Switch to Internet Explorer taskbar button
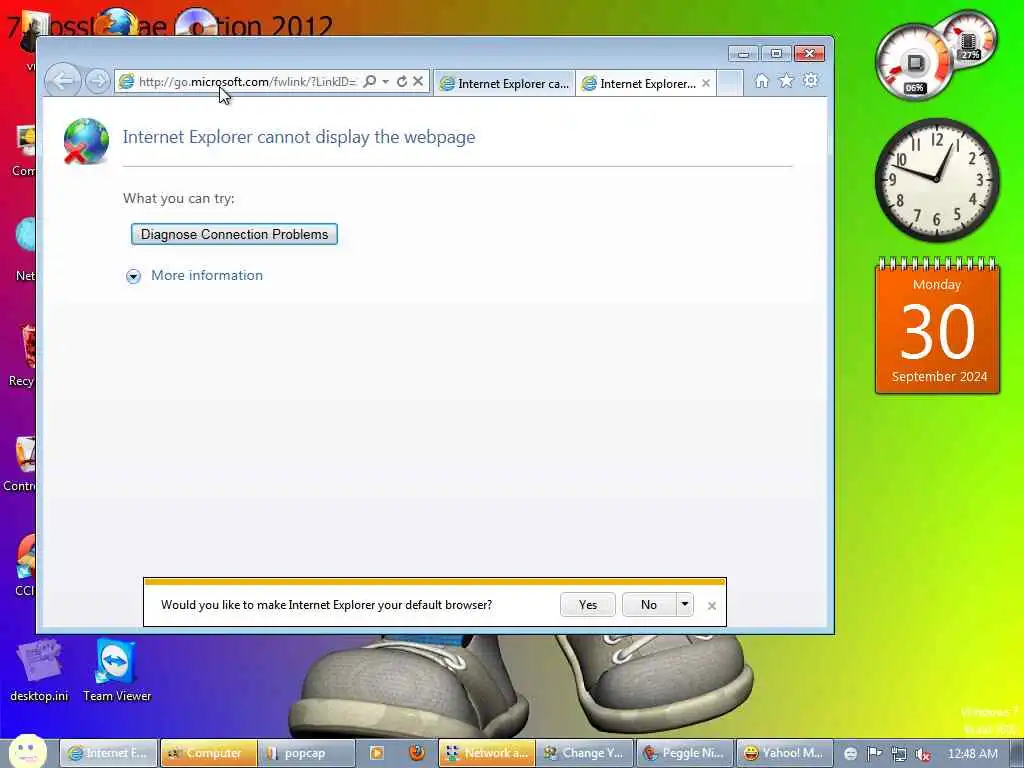The width and height of the screenshot is (1024, 768). 108,753
